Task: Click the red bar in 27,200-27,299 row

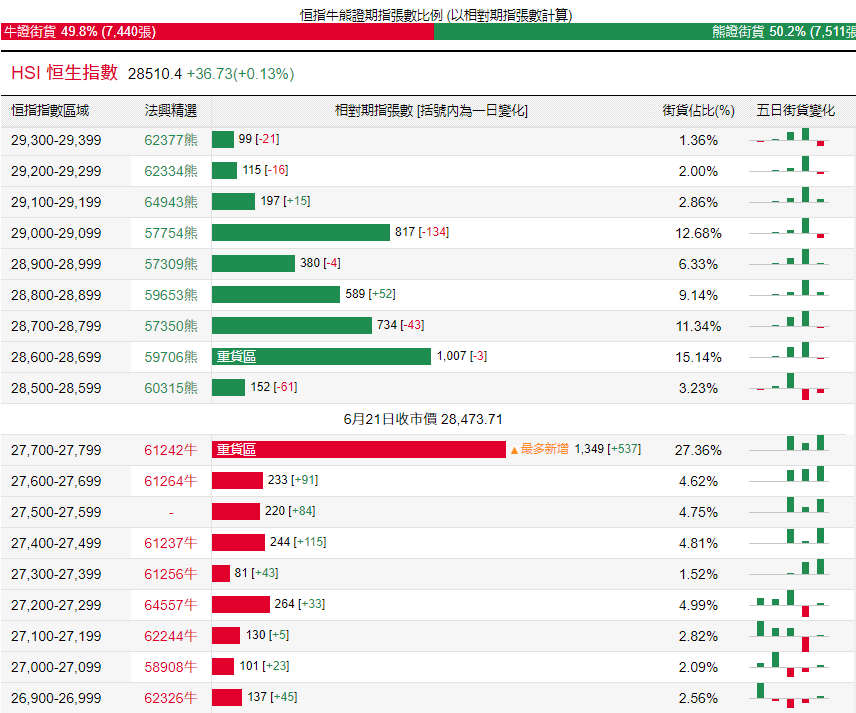Action: point(241,604)
